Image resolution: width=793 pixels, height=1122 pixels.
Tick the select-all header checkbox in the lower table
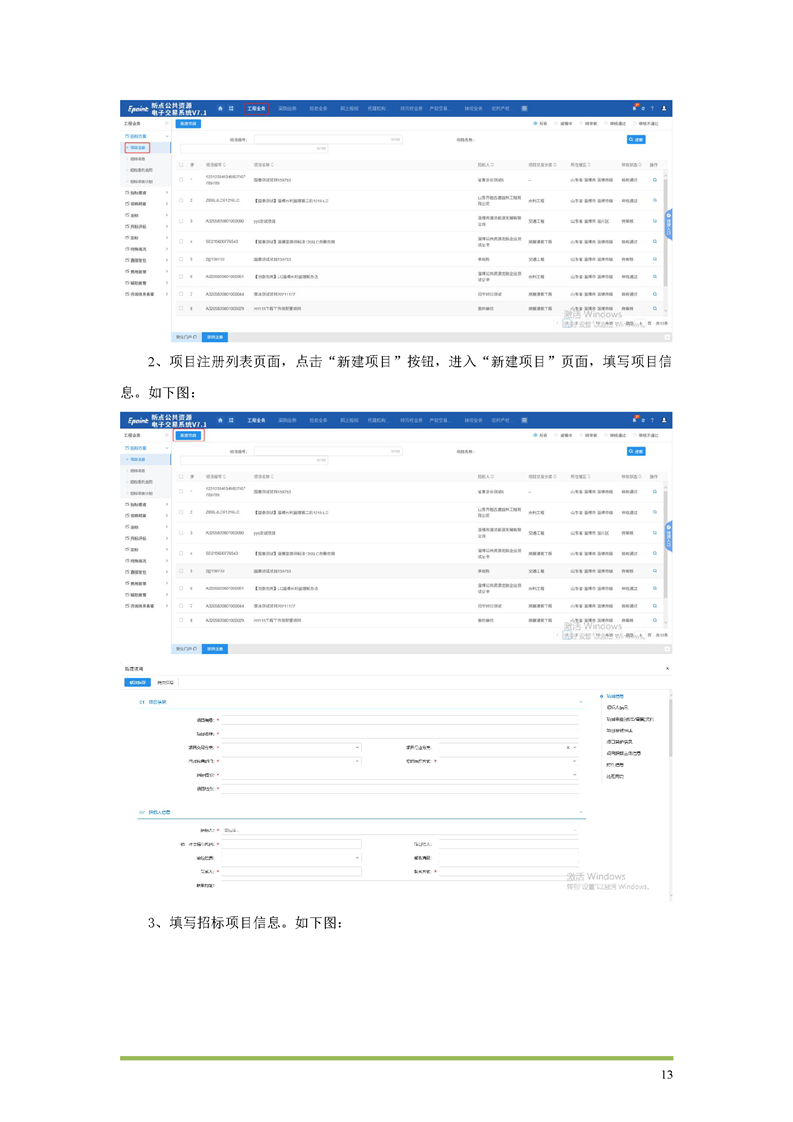[x=181, y=476]
